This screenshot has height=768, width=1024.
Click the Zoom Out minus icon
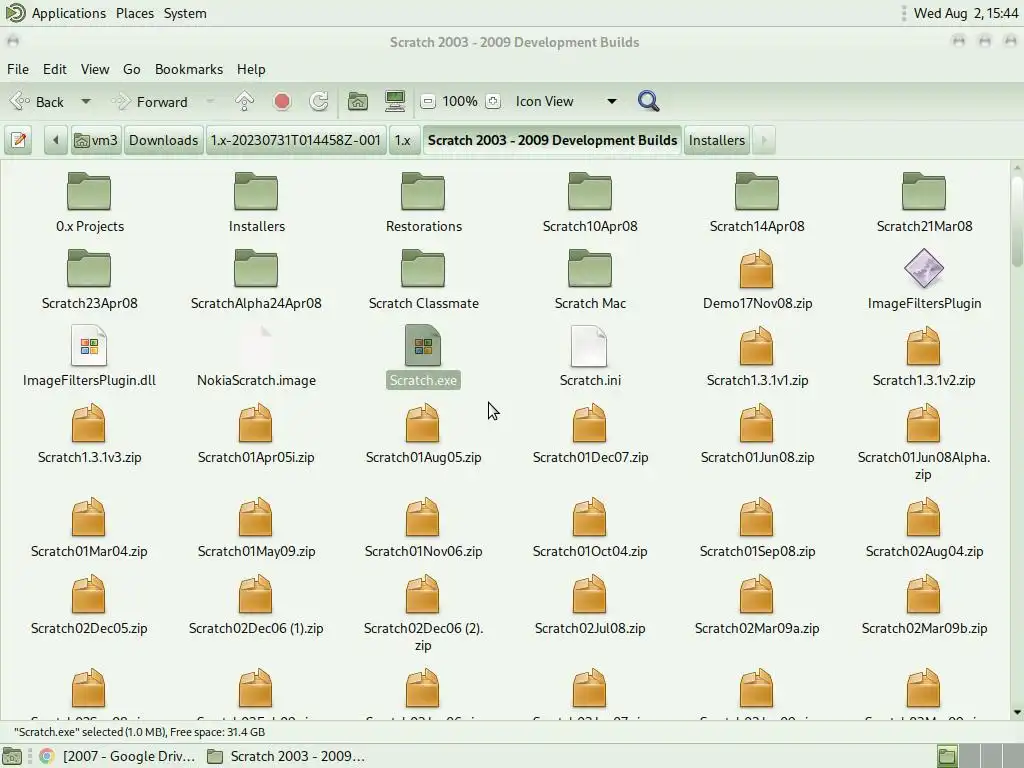(428, 101)
